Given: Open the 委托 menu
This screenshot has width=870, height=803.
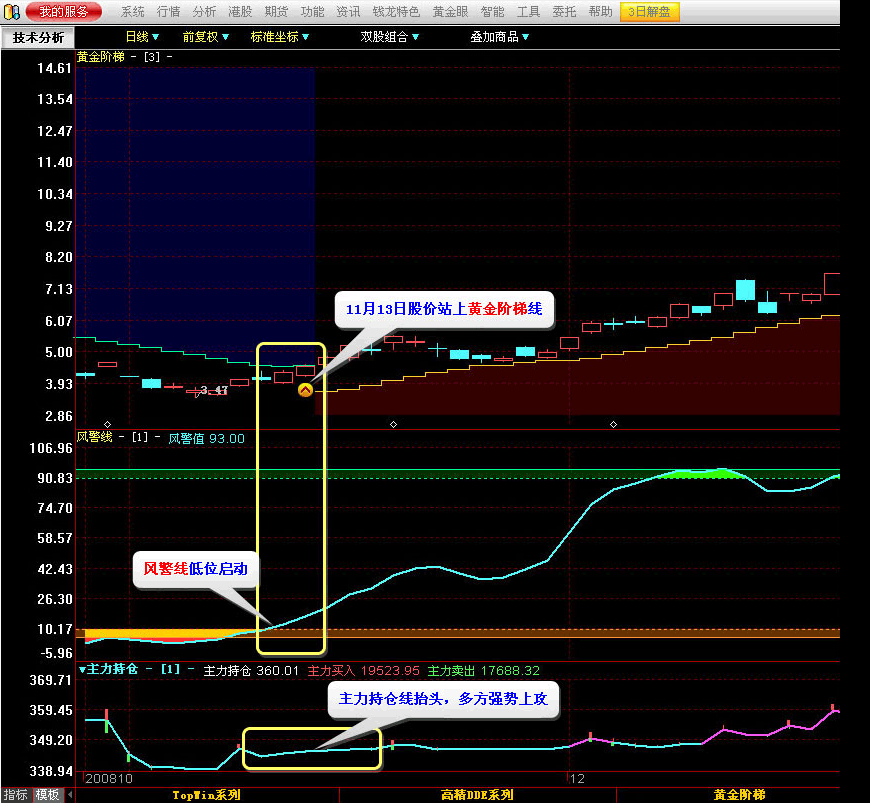Looking at the screenshot, I should click(x=564, y=12).
